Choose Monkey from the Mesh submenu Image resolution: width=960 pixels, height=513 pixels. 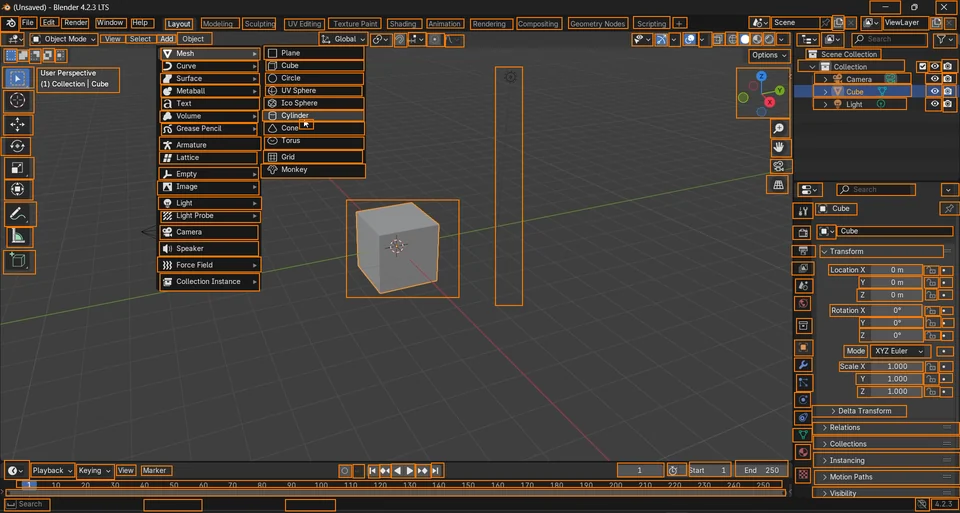313,170
